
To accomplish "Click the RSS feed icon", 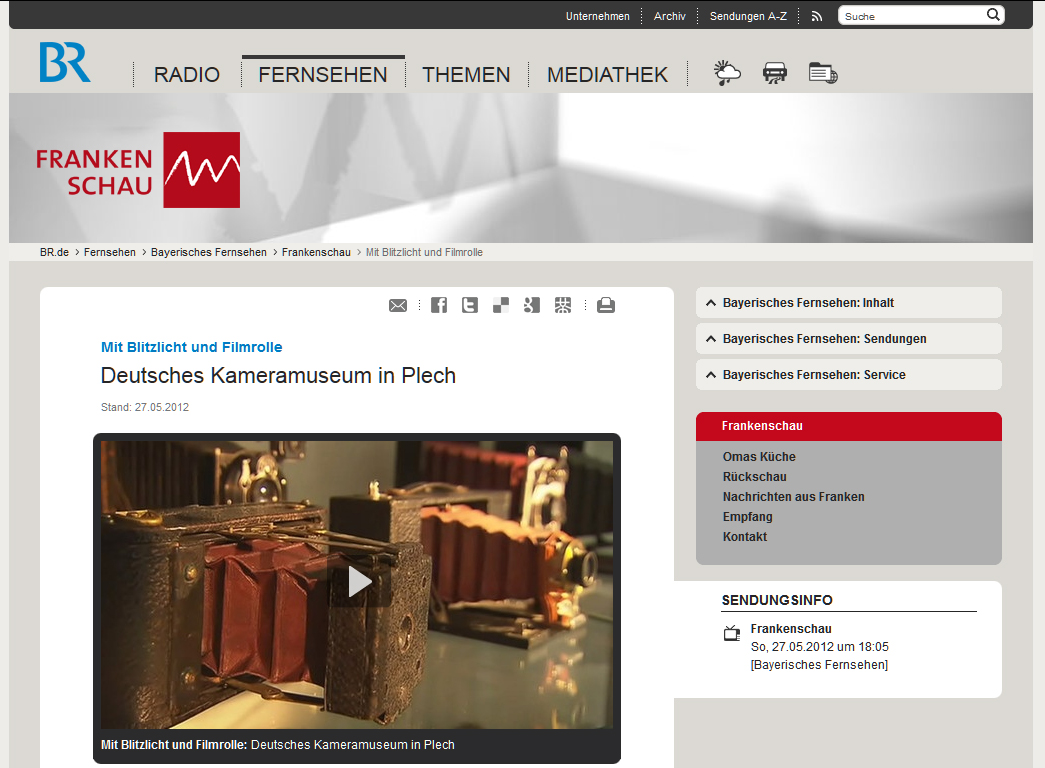I will tap(816, 17).
